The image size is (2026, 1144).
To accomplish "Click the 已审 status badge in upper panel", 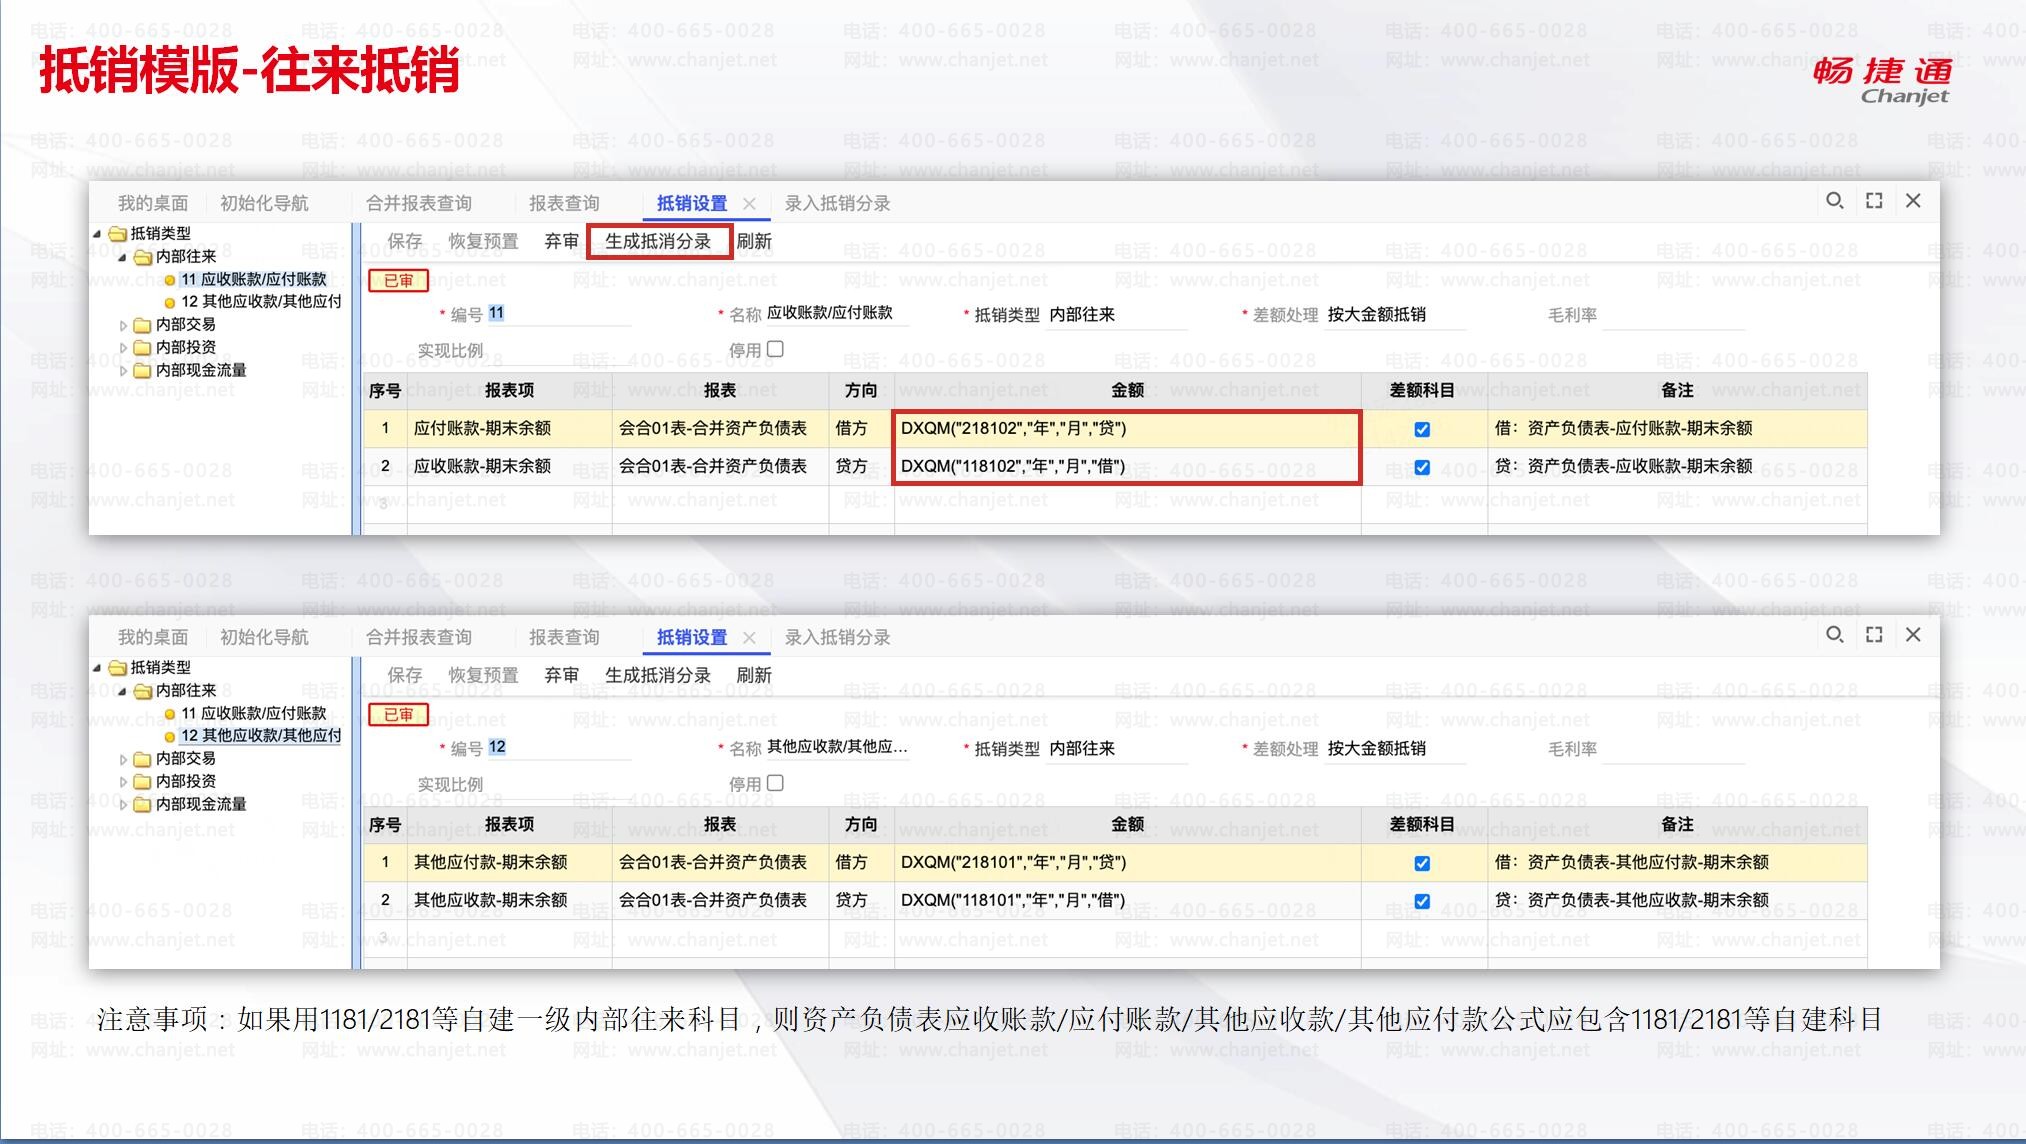I will pyautogui.click(x=398, y=281).
